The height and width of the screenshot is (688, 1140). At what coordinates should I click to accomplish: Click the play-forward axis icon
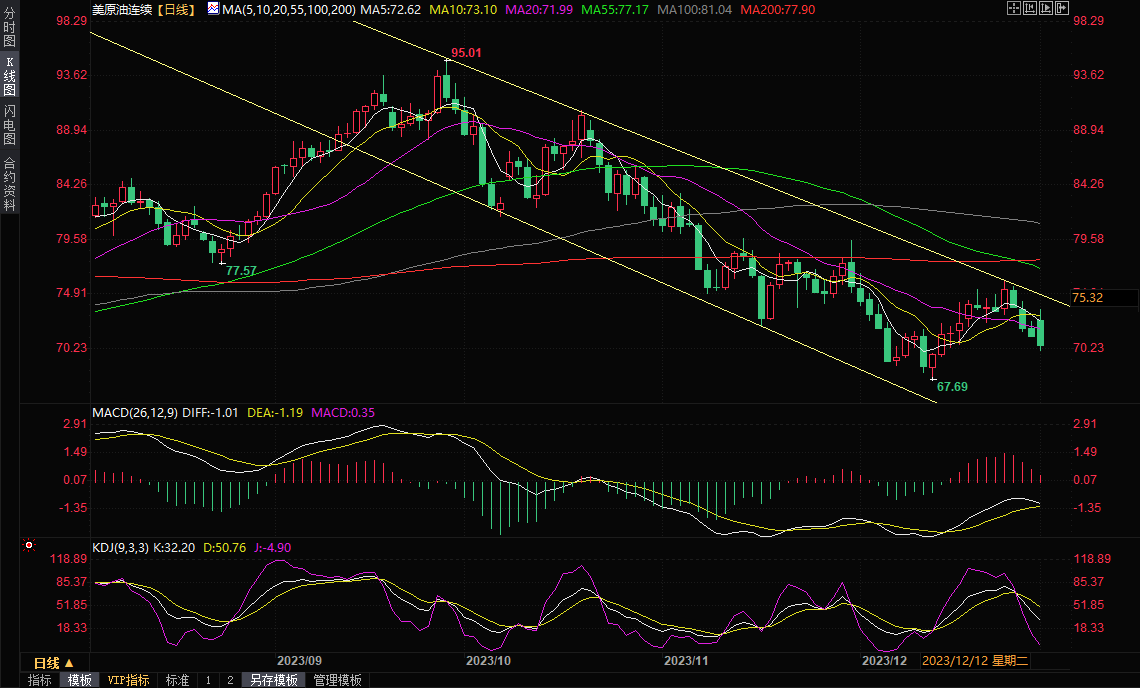click(x=1045, y=8)
